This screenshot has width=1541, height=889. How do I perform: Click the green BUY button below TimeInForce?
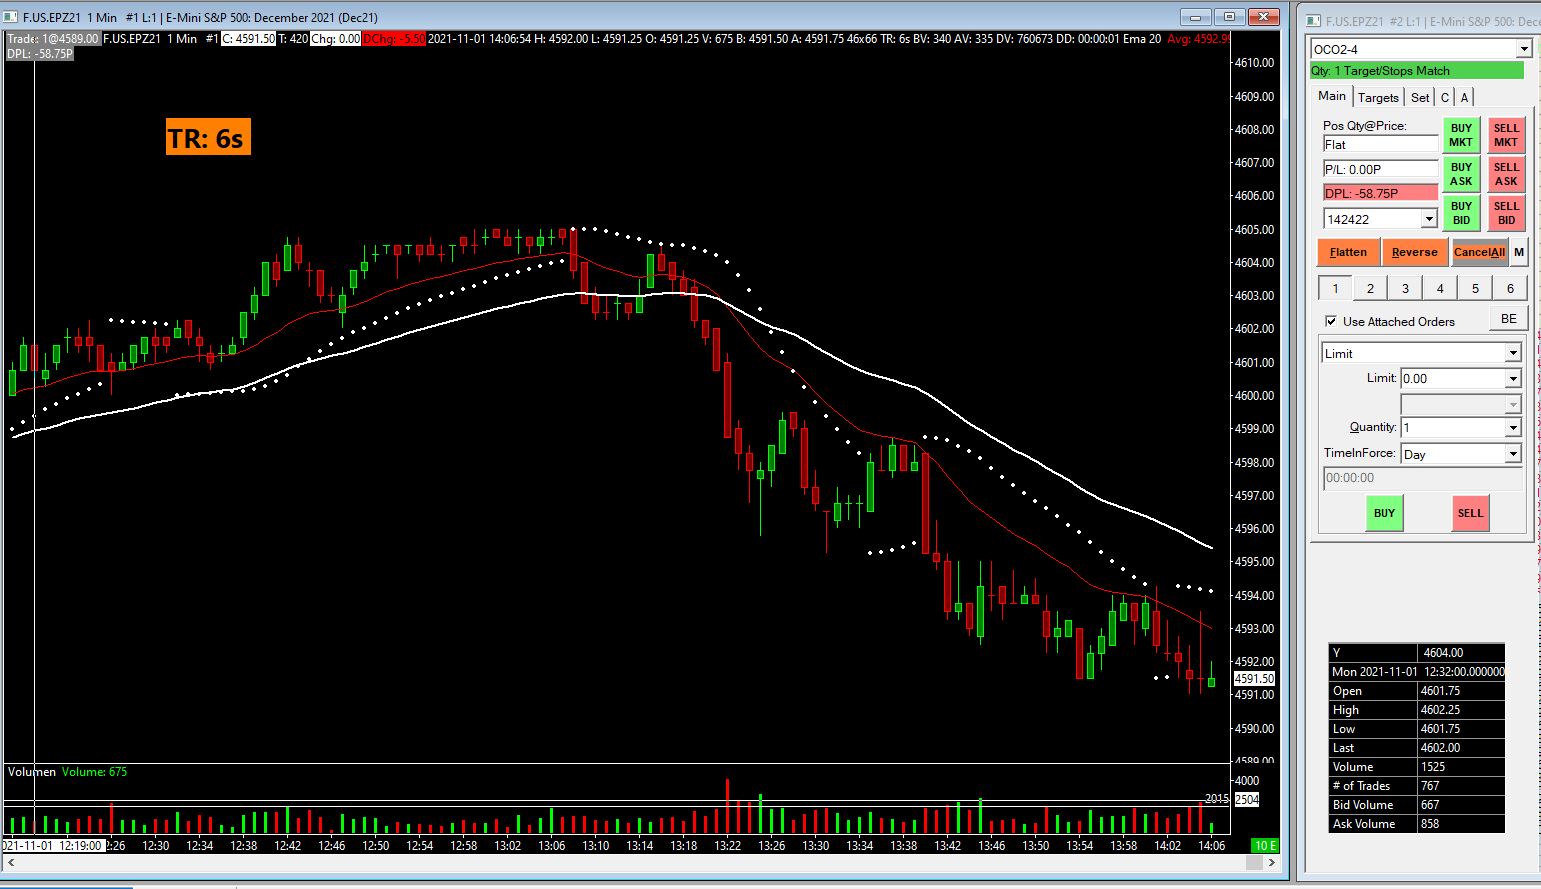1384,513
